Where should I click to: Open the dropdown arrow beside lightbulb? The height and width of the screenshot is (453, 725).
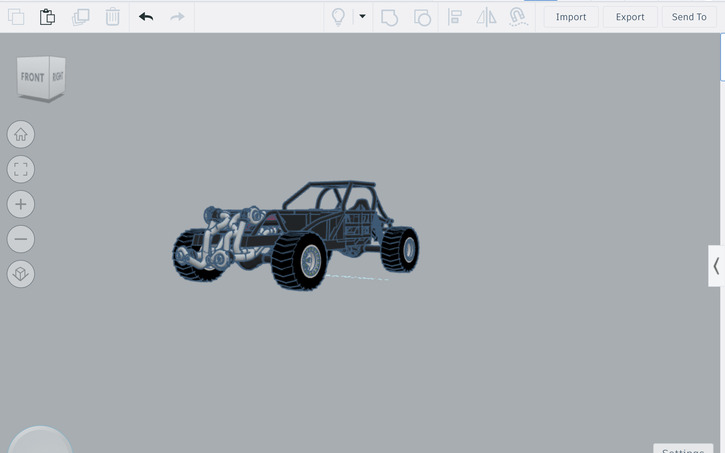[x=362, y=16]
